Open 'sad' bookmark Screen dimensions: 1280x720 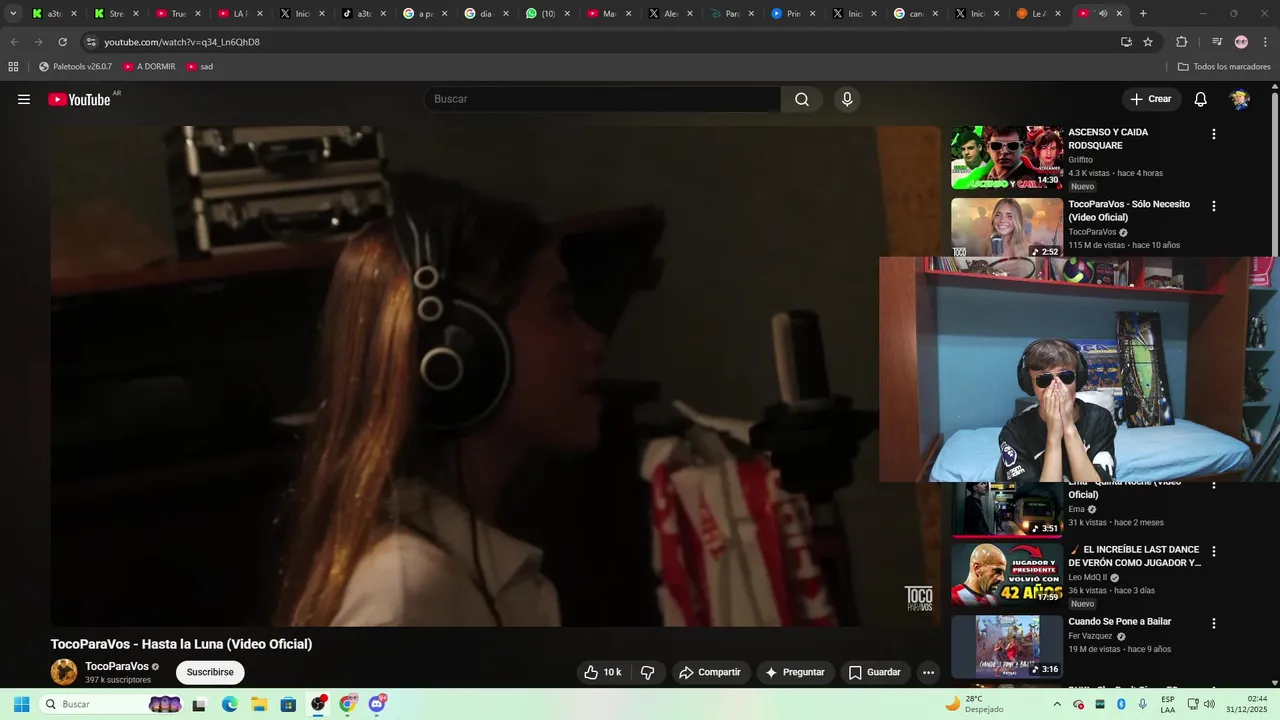click(199, 67)
